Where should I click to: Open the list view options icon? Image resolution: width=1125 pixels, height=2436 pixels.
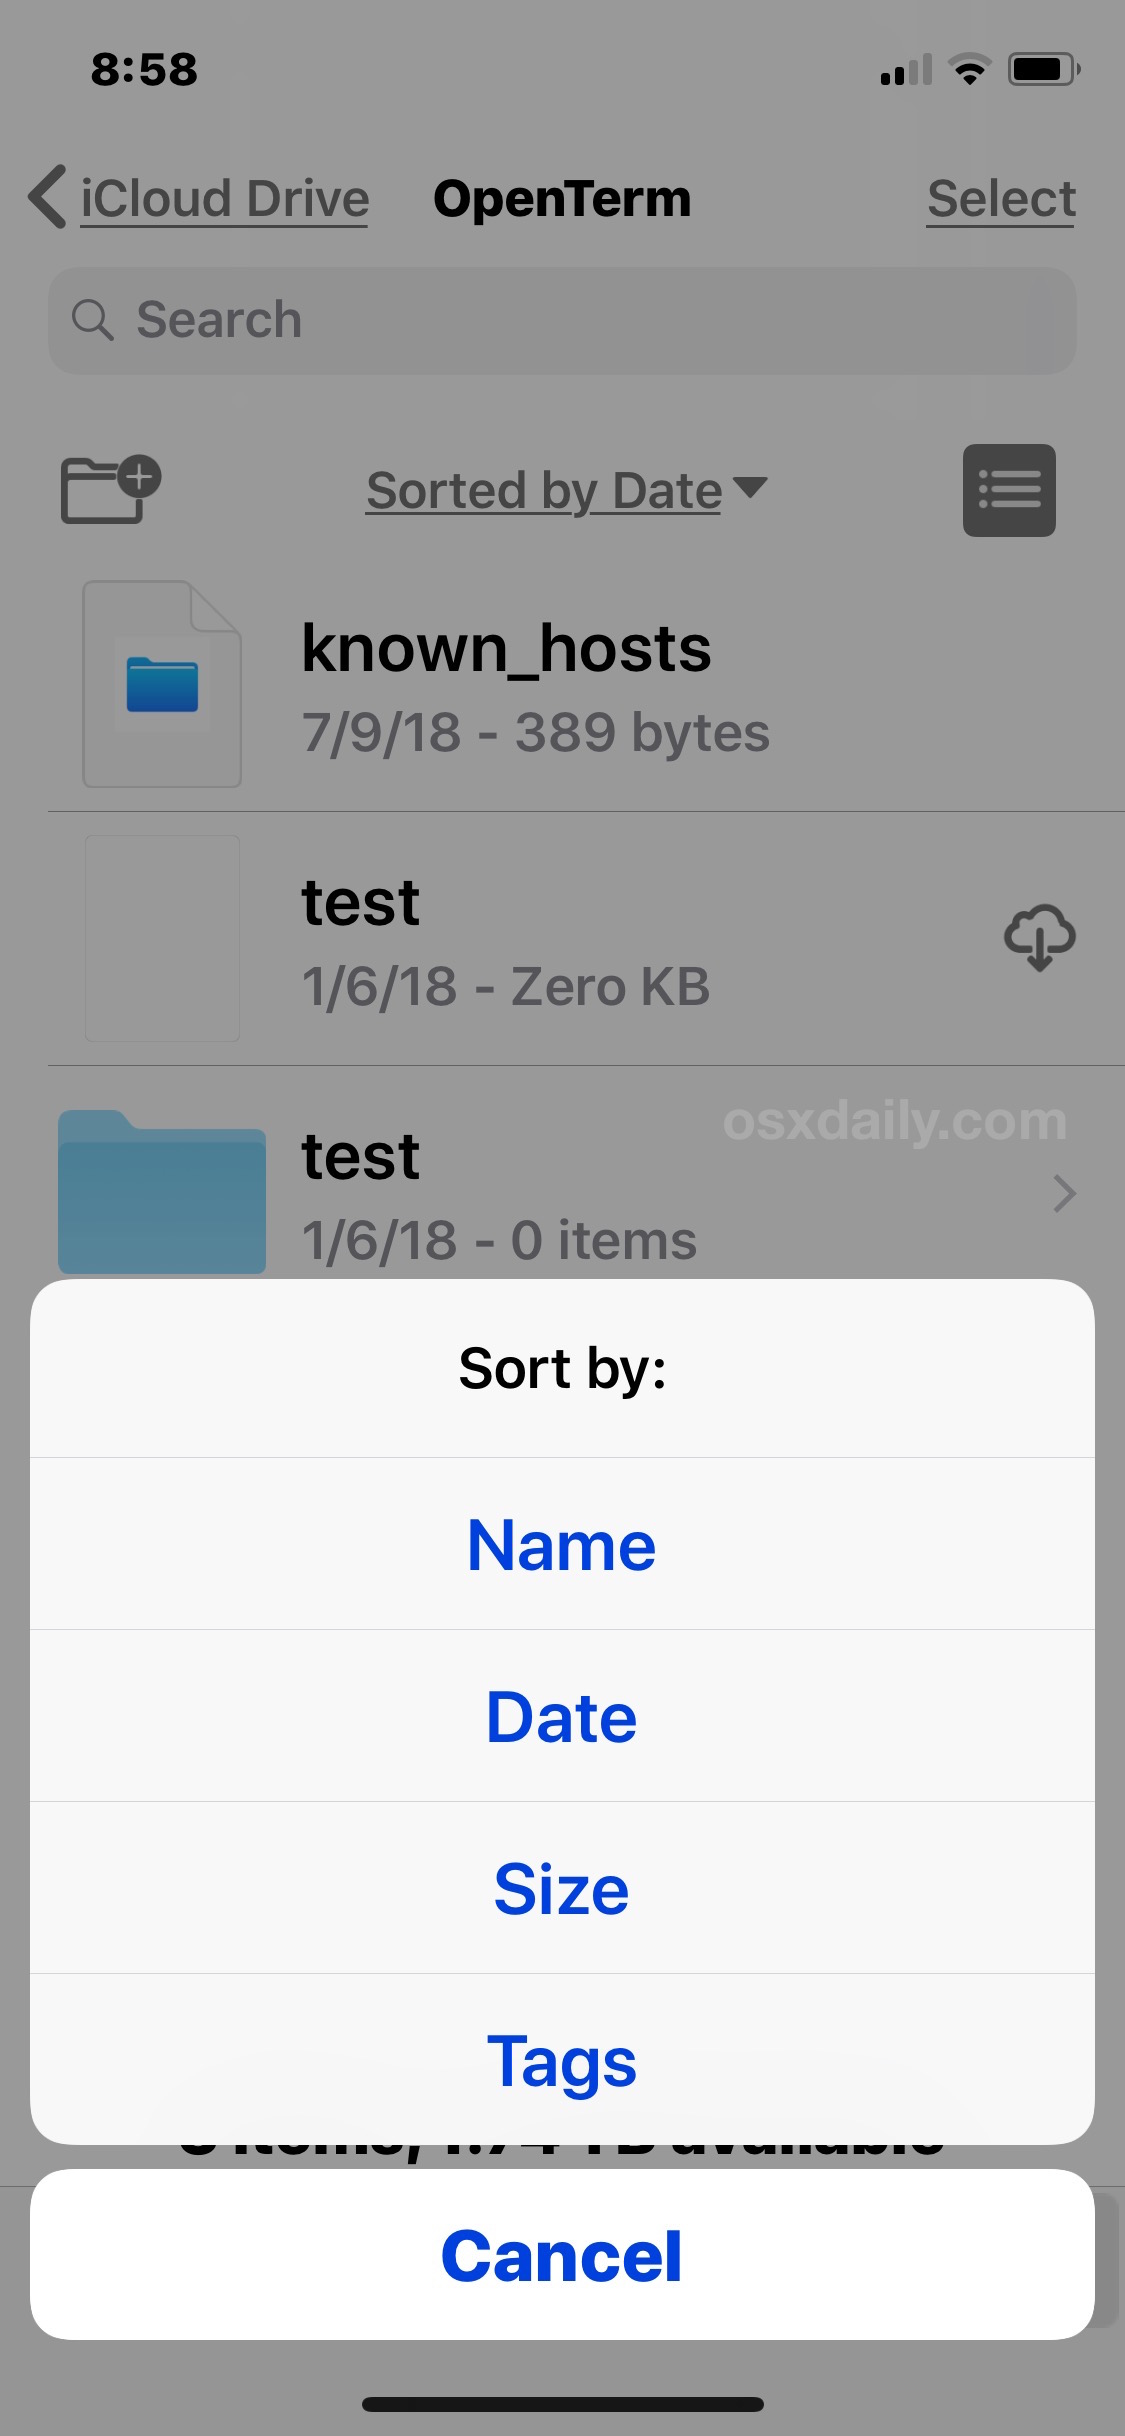[x=1009, y=490]
